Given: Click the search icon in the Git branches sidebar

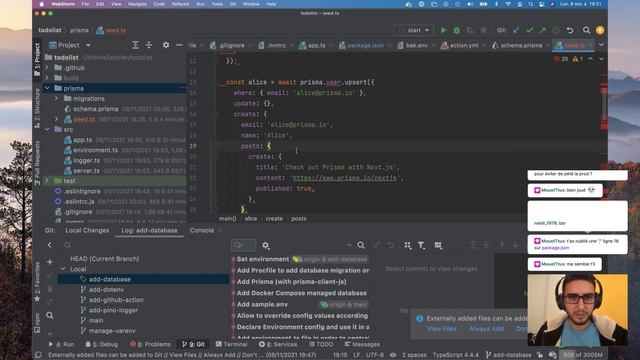Looking at the screenshot, I should click(50, 316).
